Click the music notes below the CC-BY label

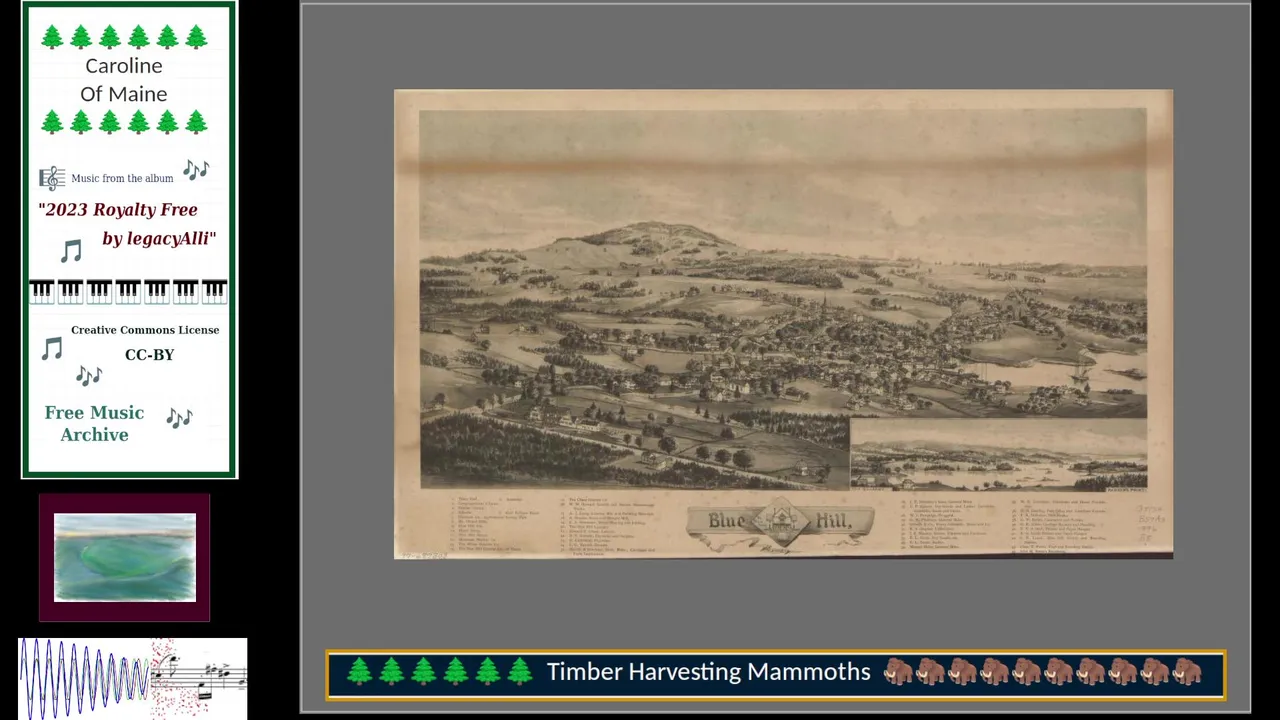[89, 375]
